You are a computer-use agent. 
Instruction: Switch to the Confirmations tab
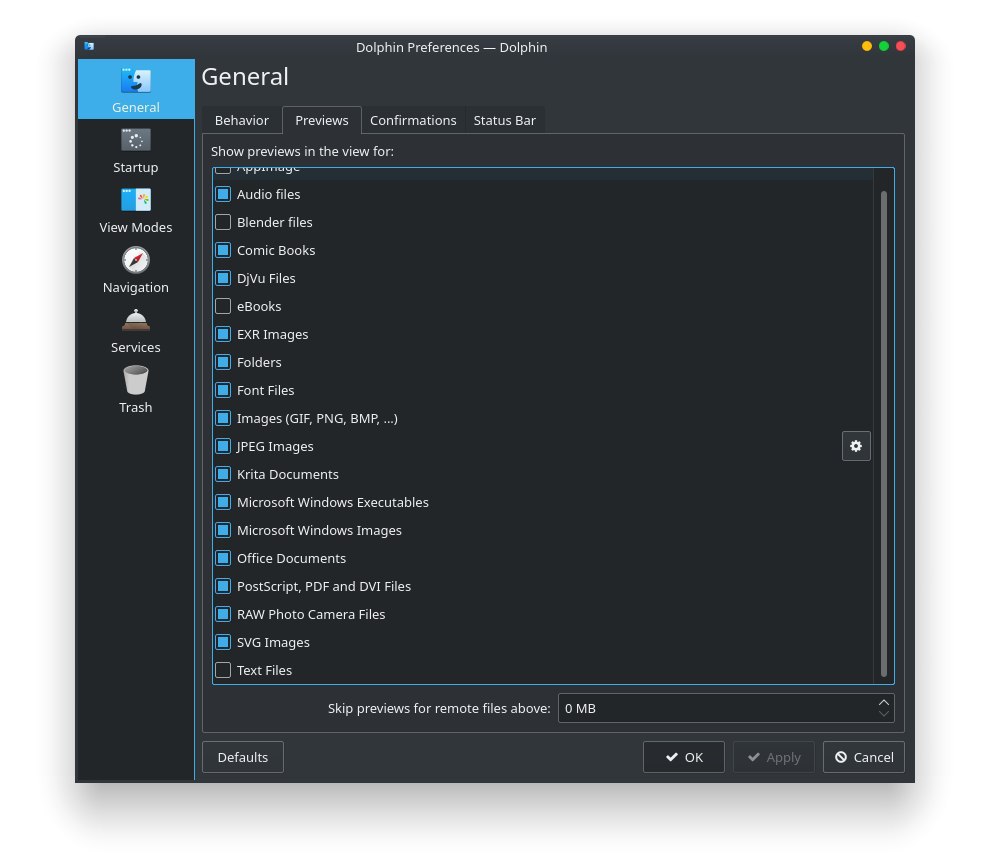[413, 120]
